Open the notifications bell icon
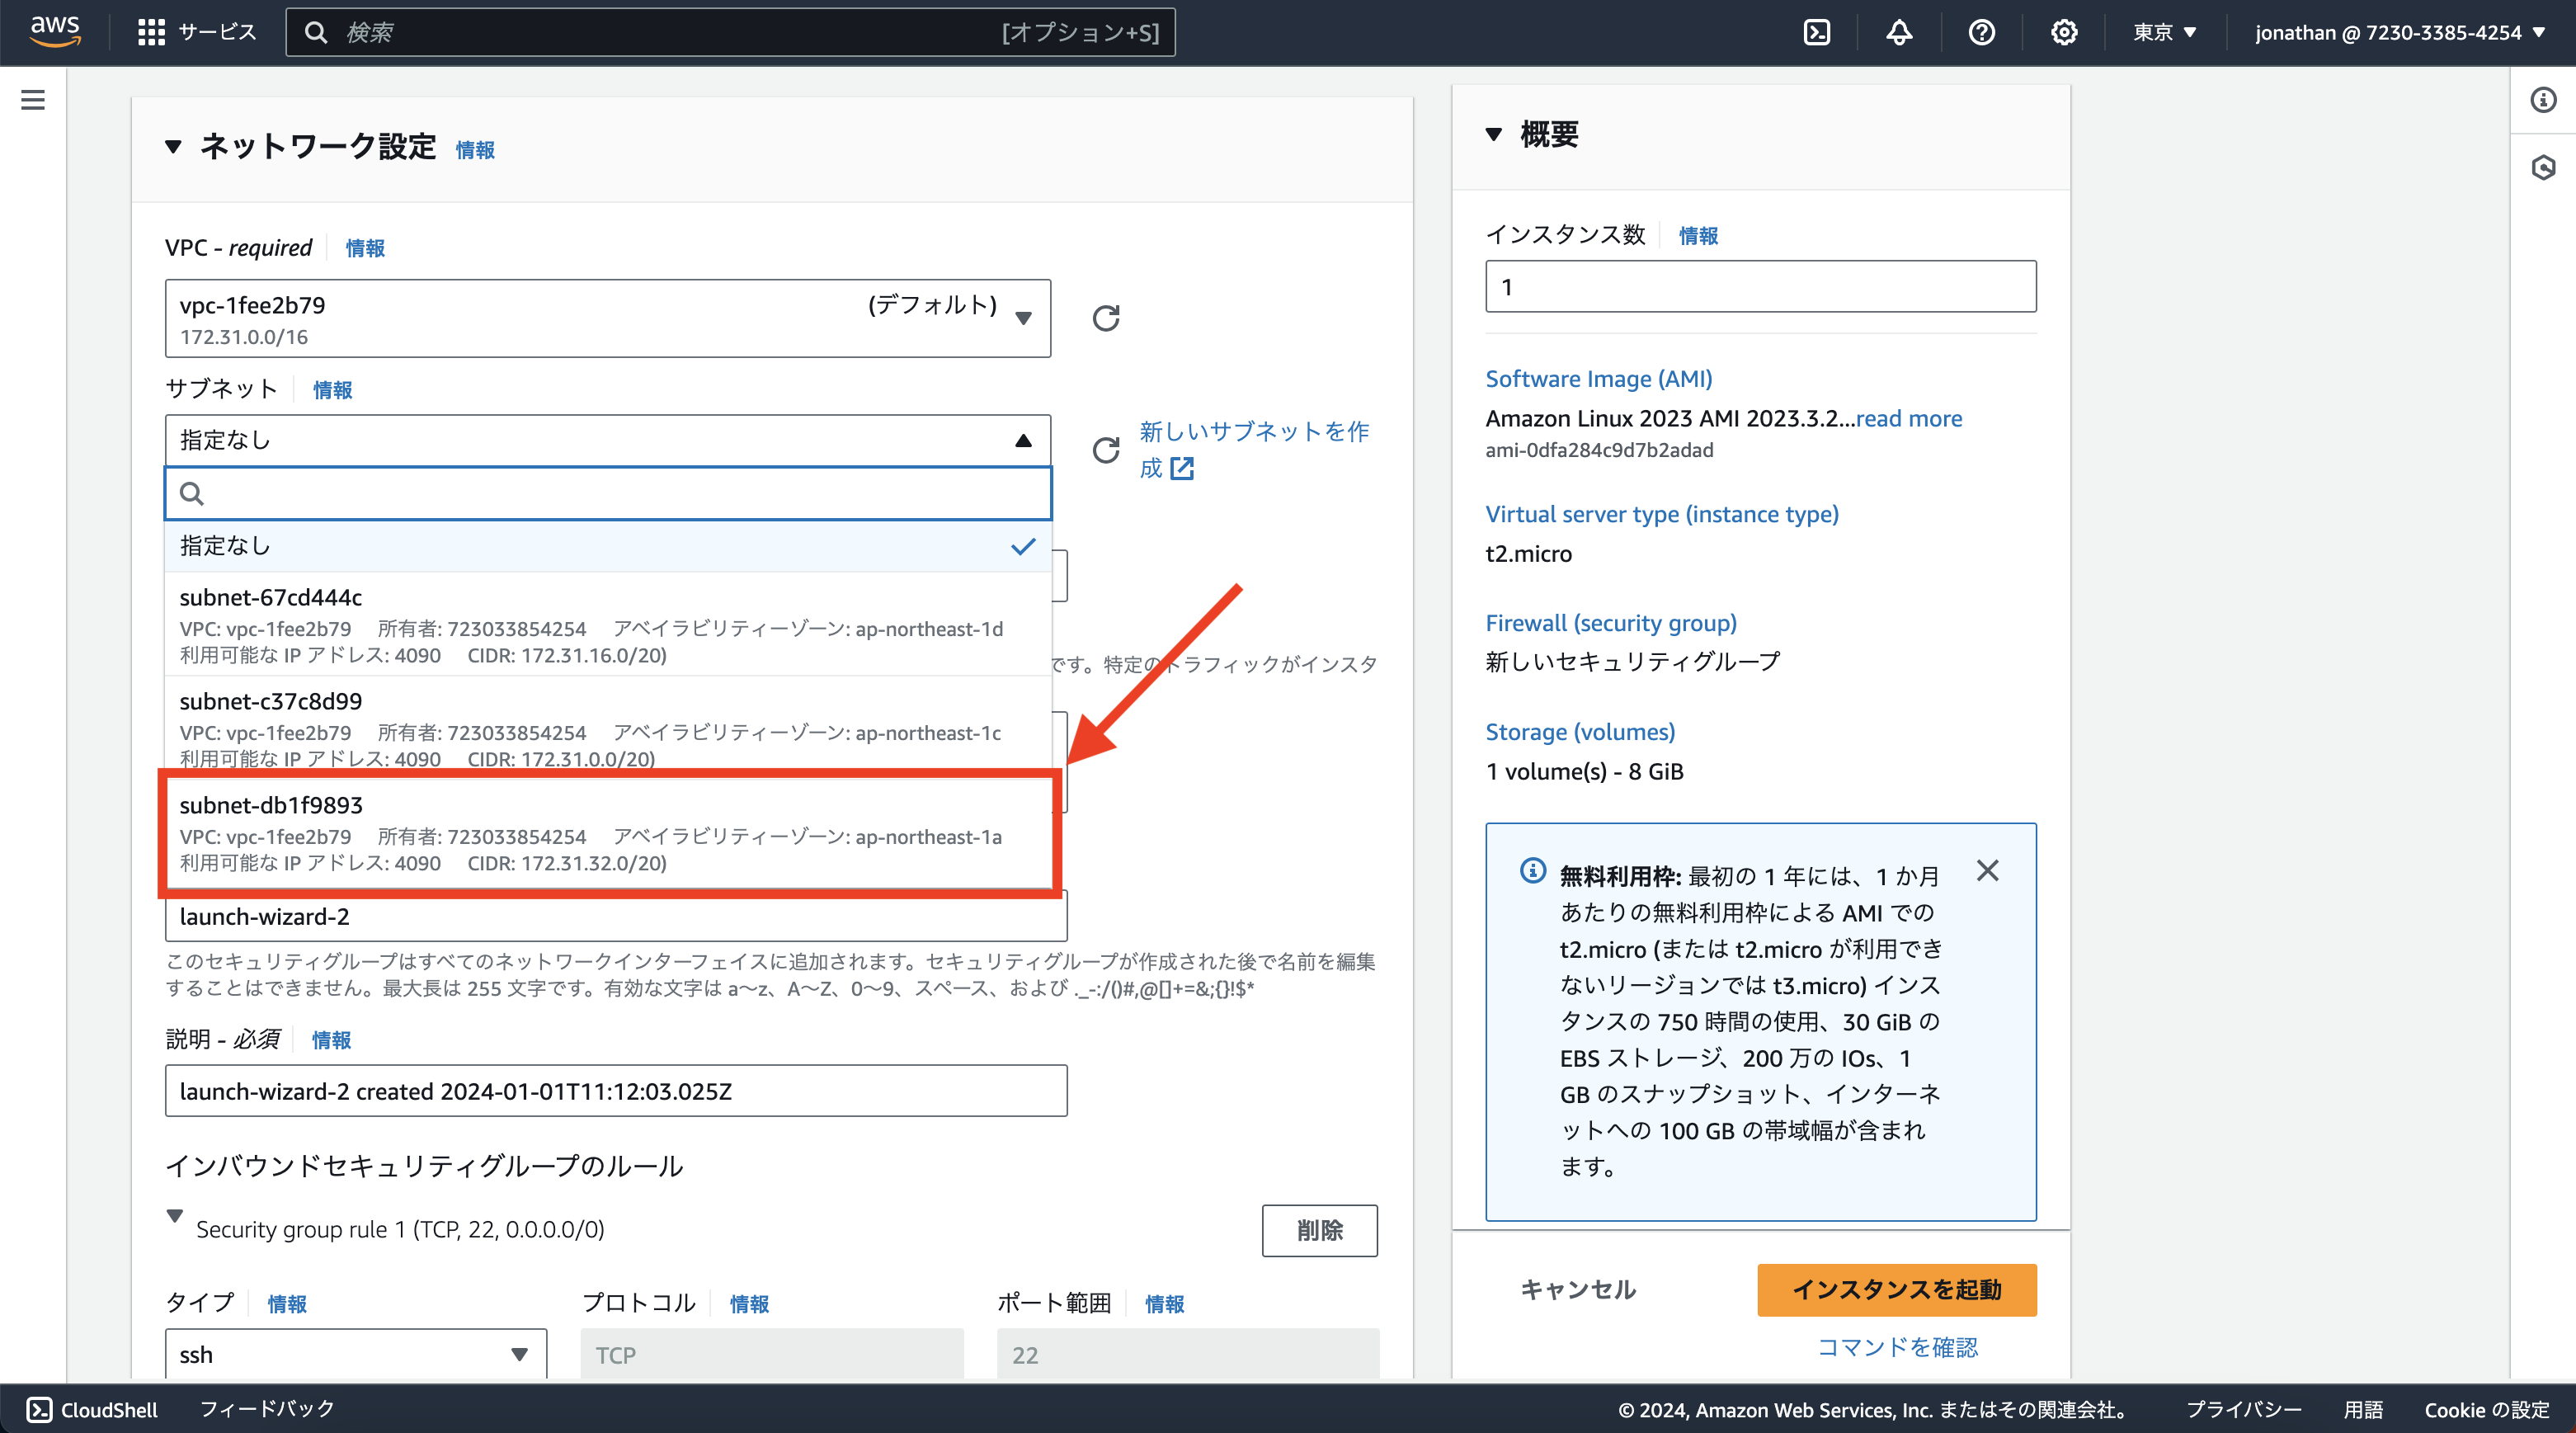The width and height of the screenshot is (2576, 1433). tap(1899, 31)
